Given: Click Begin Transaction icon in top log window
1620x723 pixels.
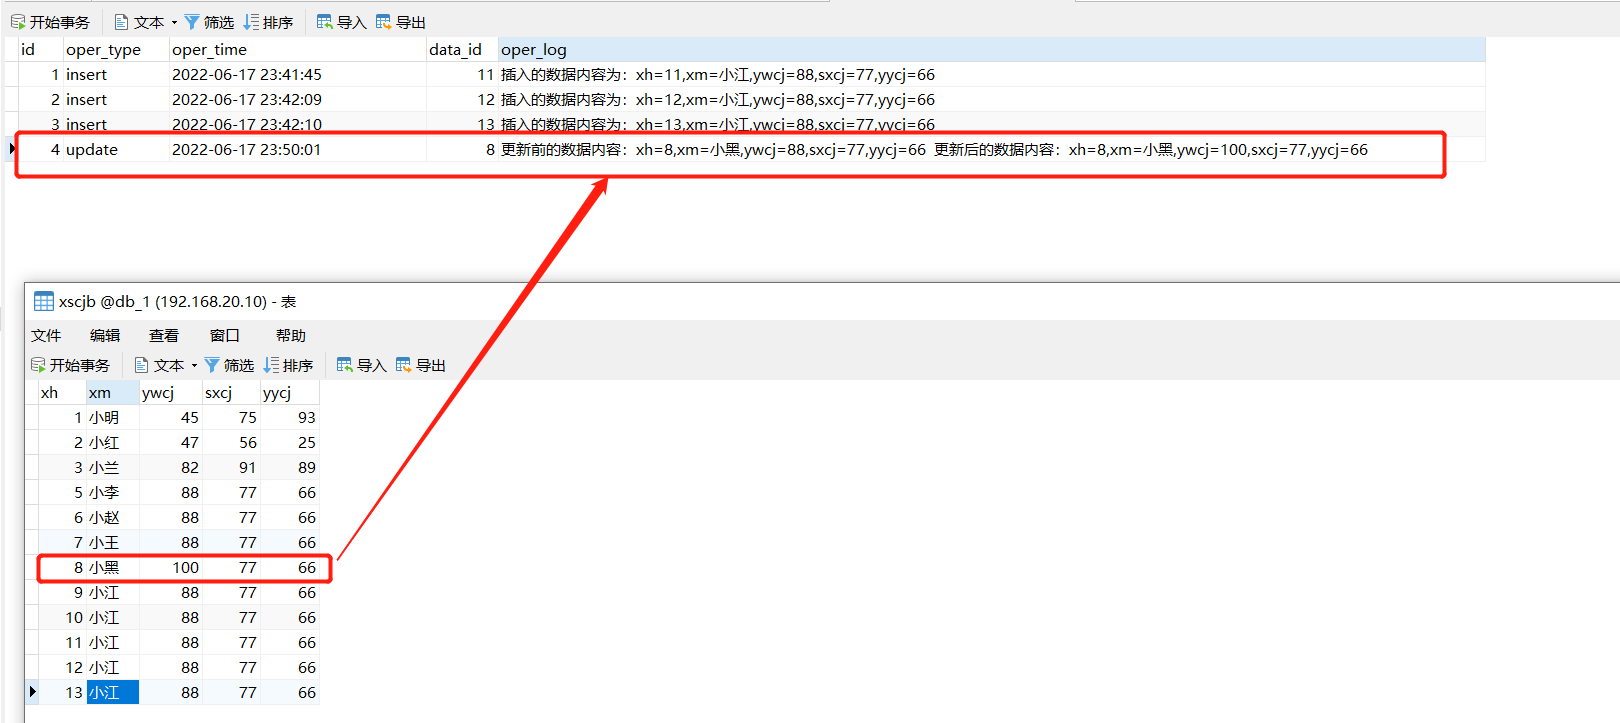Looking at the screenshot, I should point(18,22).
